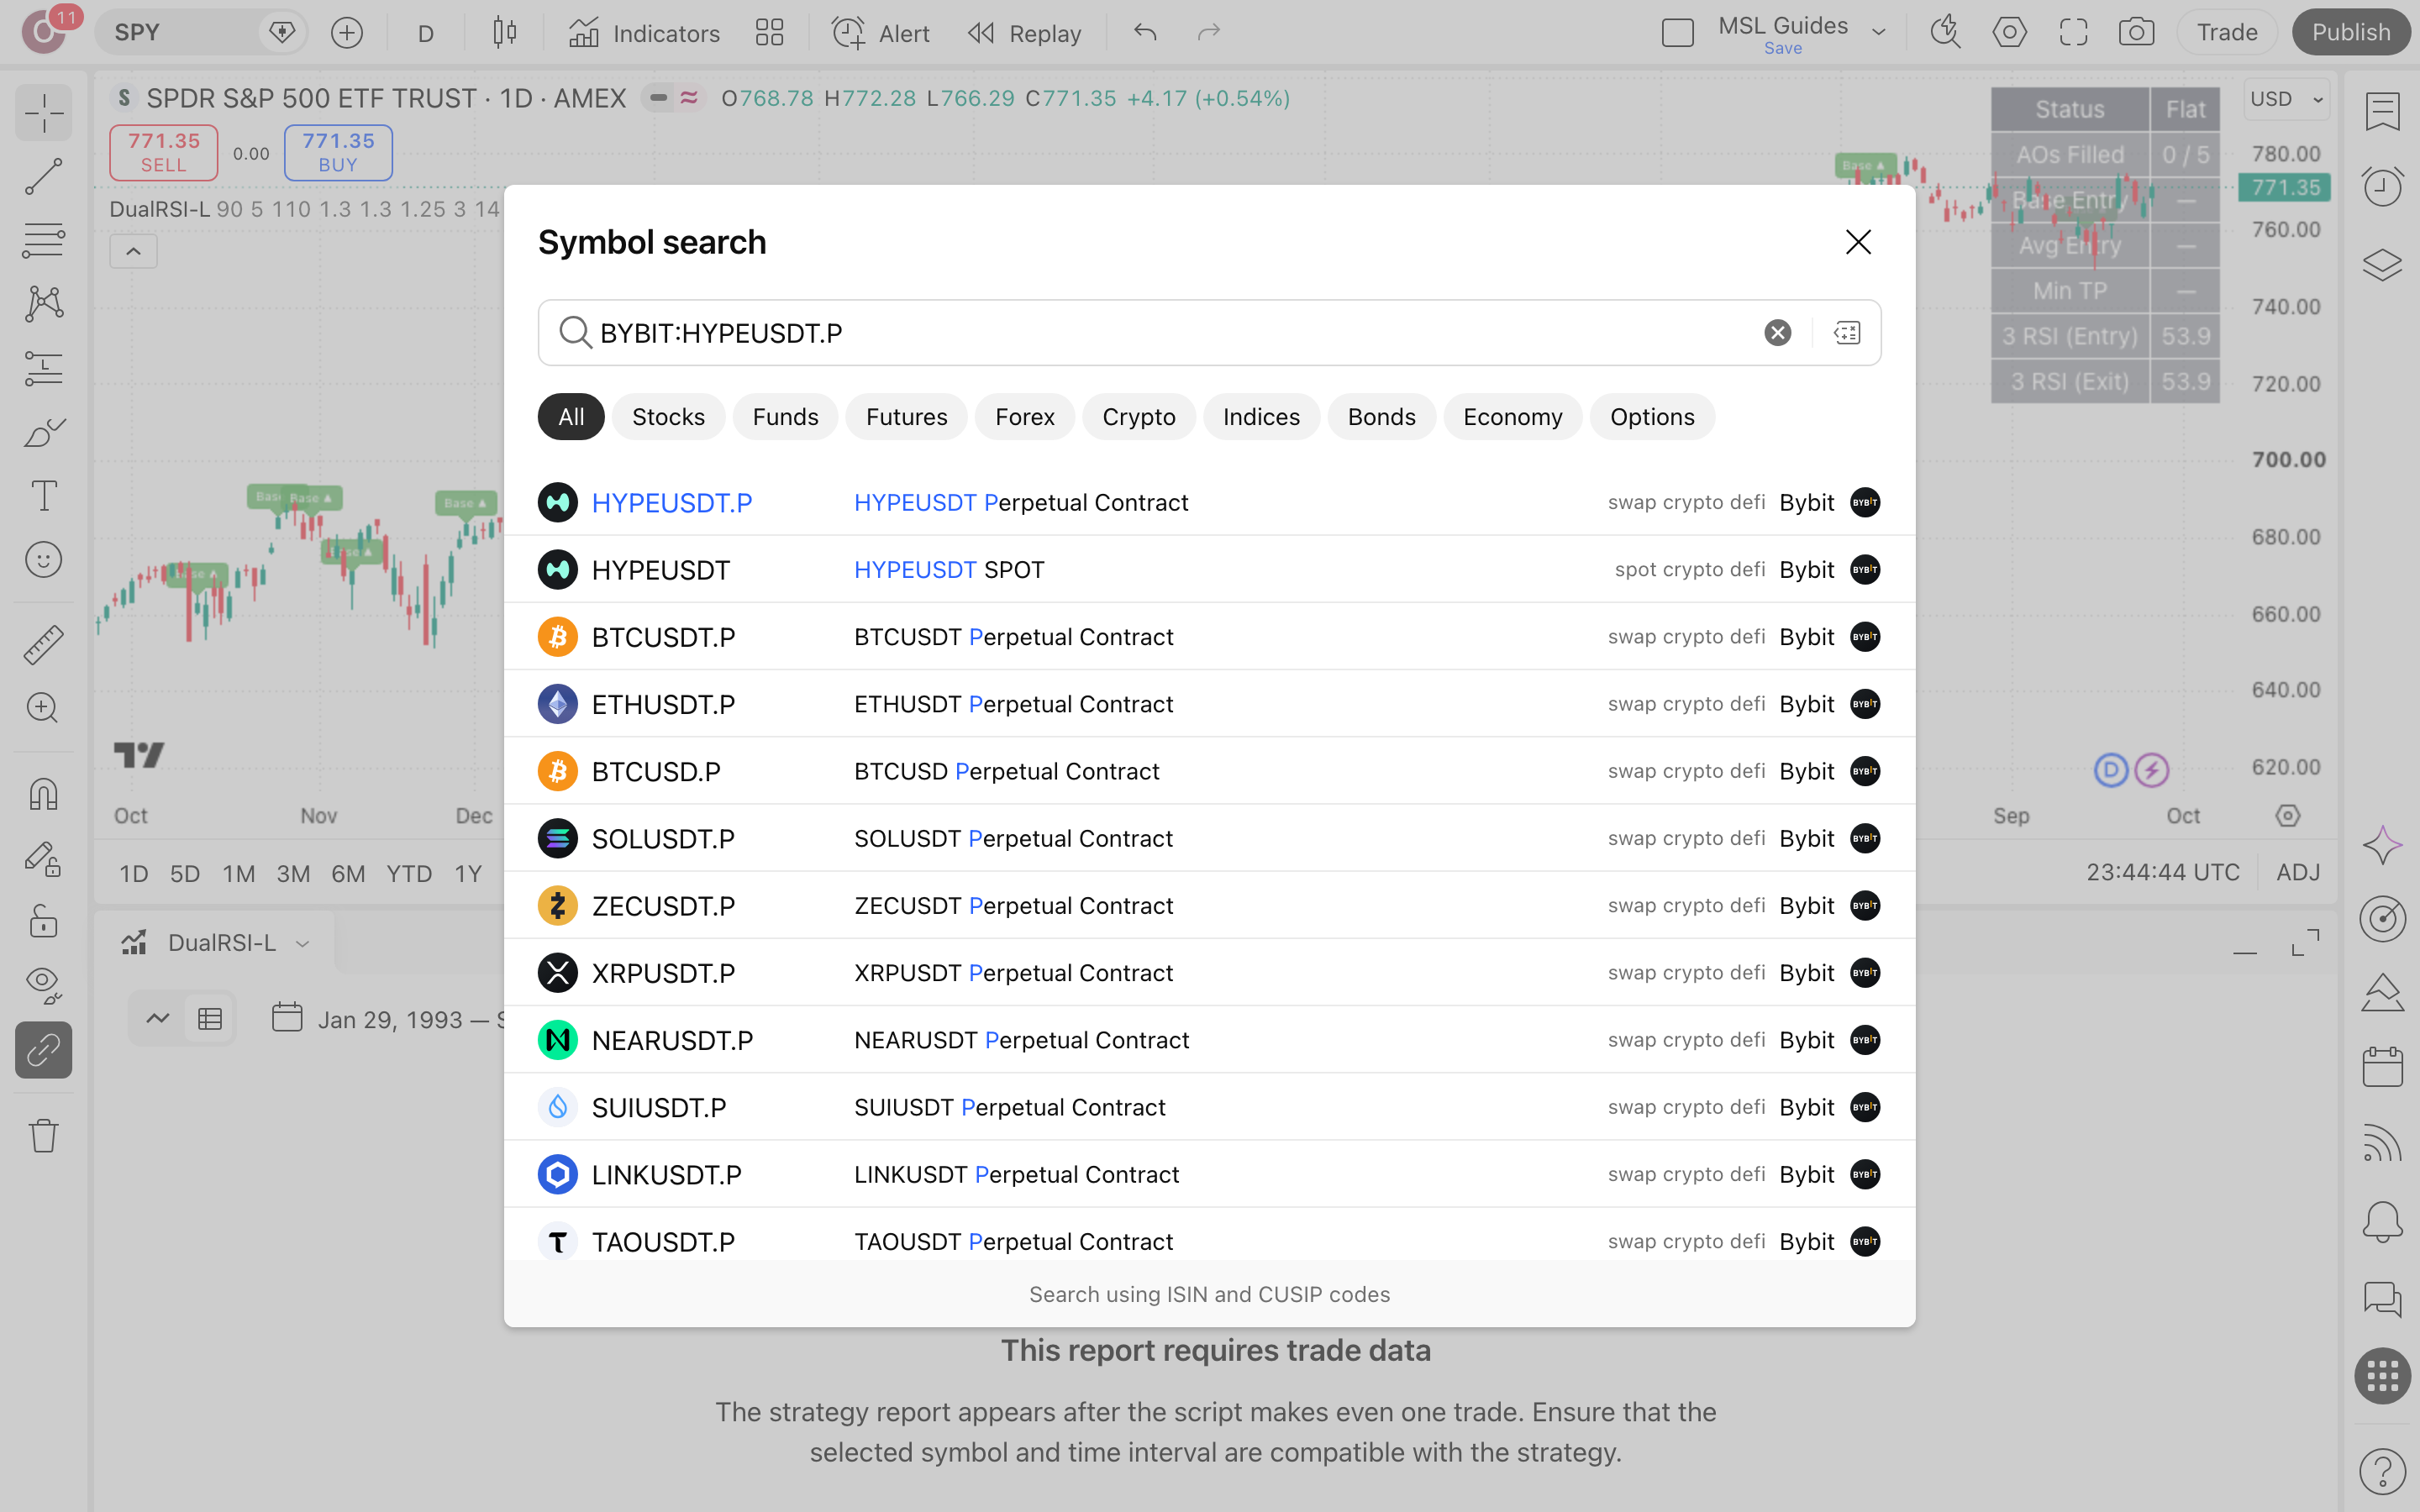The height and width of the screenshot is (1512, 2420).
Task: Click the Trade button
Action: (2227, 33)
